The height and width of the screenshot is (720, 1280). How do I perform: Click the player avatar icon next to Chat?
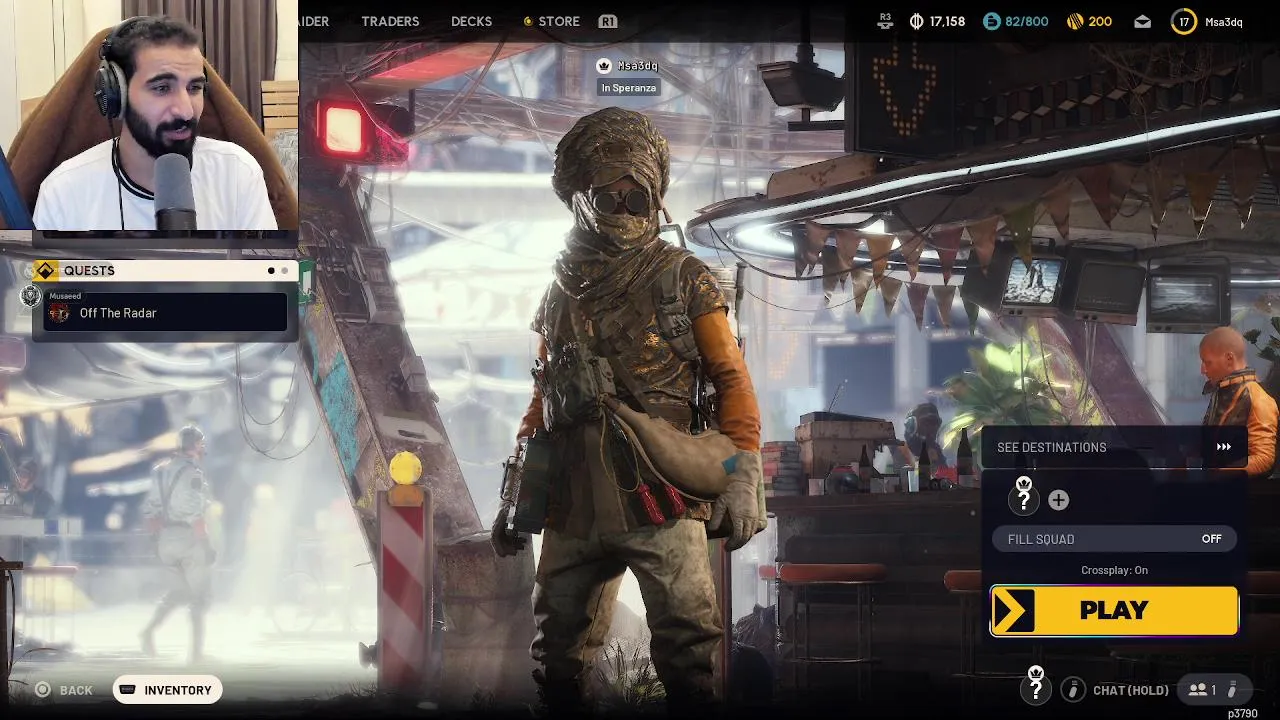pyautogui.click(x=1036, y=686)
